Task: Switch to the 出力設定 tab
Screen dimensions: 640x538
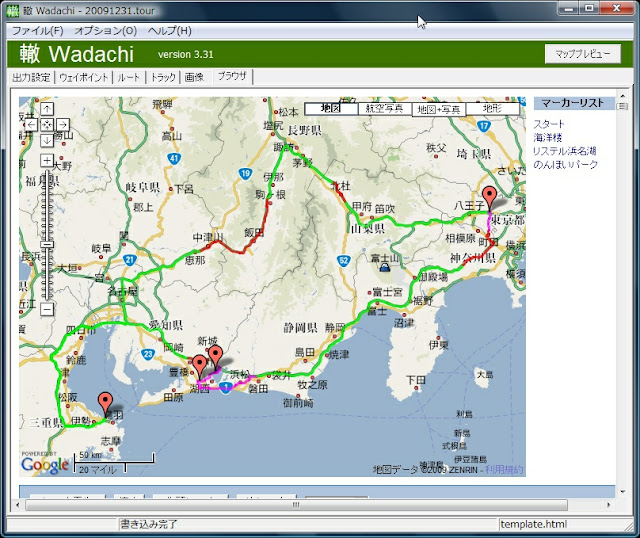Action: 31,77
